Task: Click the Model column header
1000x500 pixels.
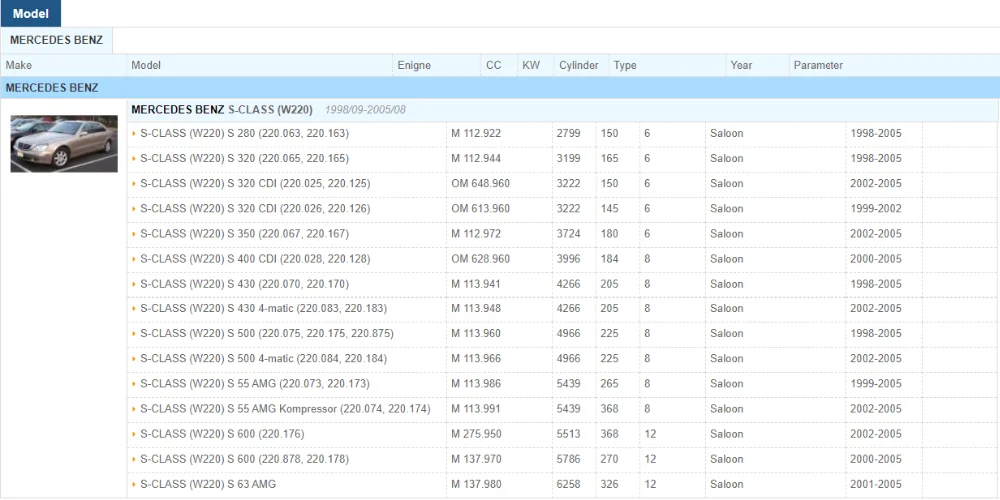Action: coord(146,65)
